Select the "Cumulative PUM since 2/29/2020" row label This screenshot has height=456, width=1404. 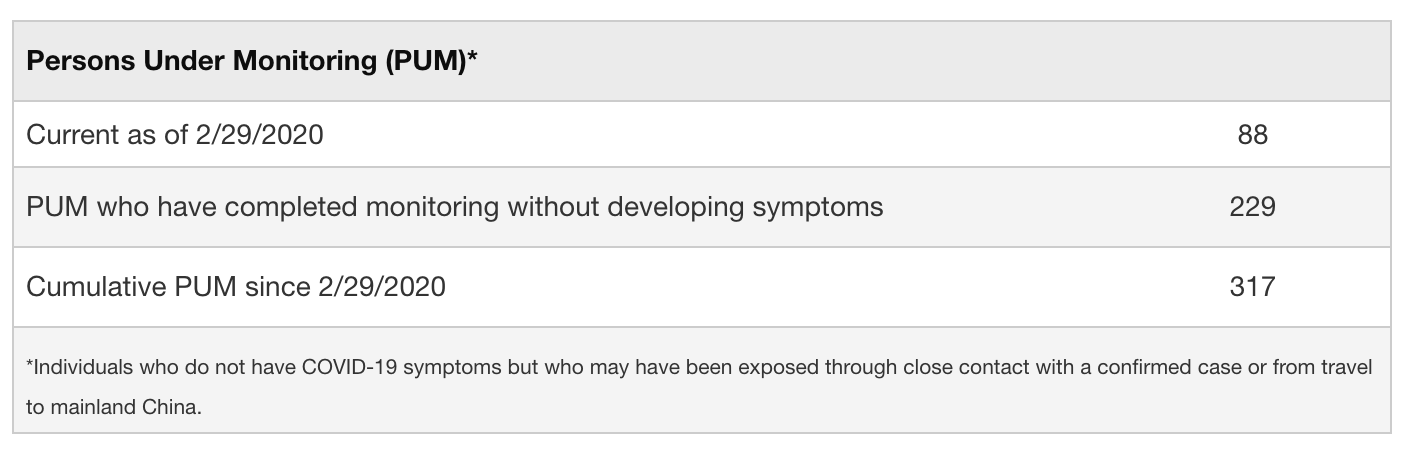click(236, 287)
